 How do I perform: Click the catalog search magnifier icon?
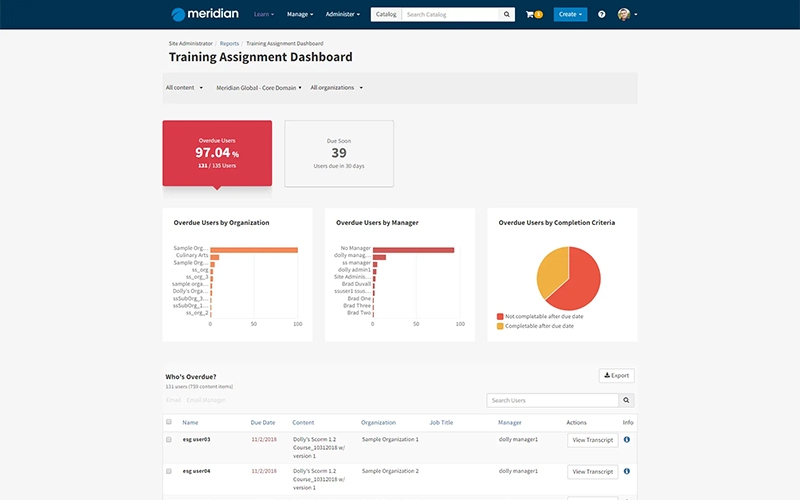507,15
